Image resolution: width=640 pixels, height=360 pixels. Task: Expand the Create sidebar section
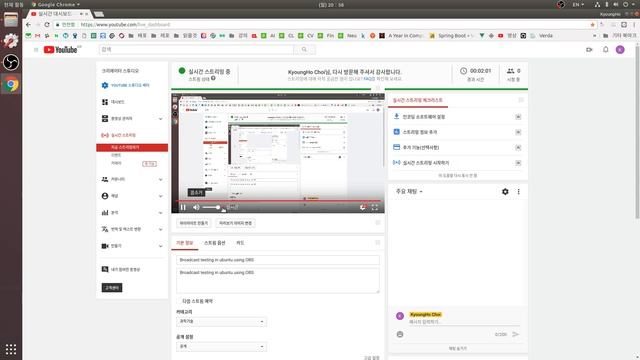tap(160, 246)
